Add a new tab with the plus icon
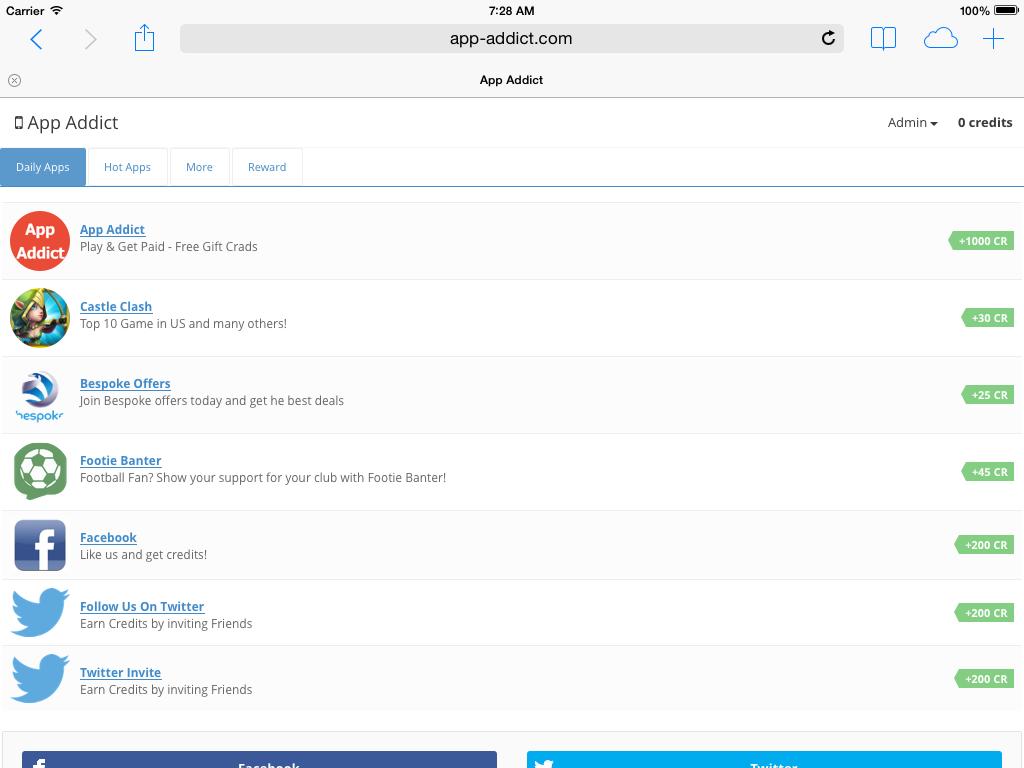 click(993, 39)
